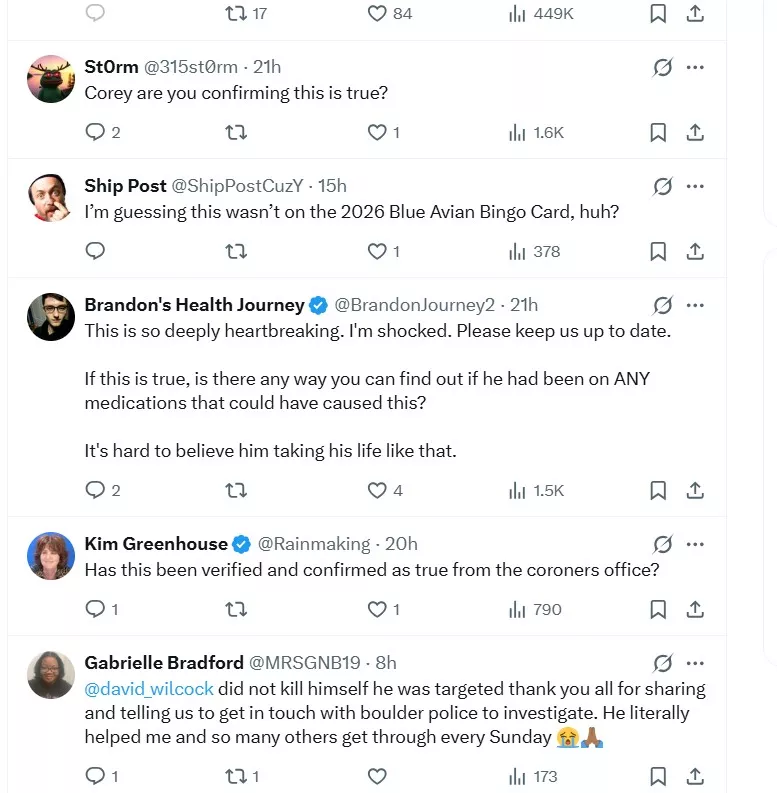
Task: Open more options for St0rm's tweet
Action: tap(695, 67)
